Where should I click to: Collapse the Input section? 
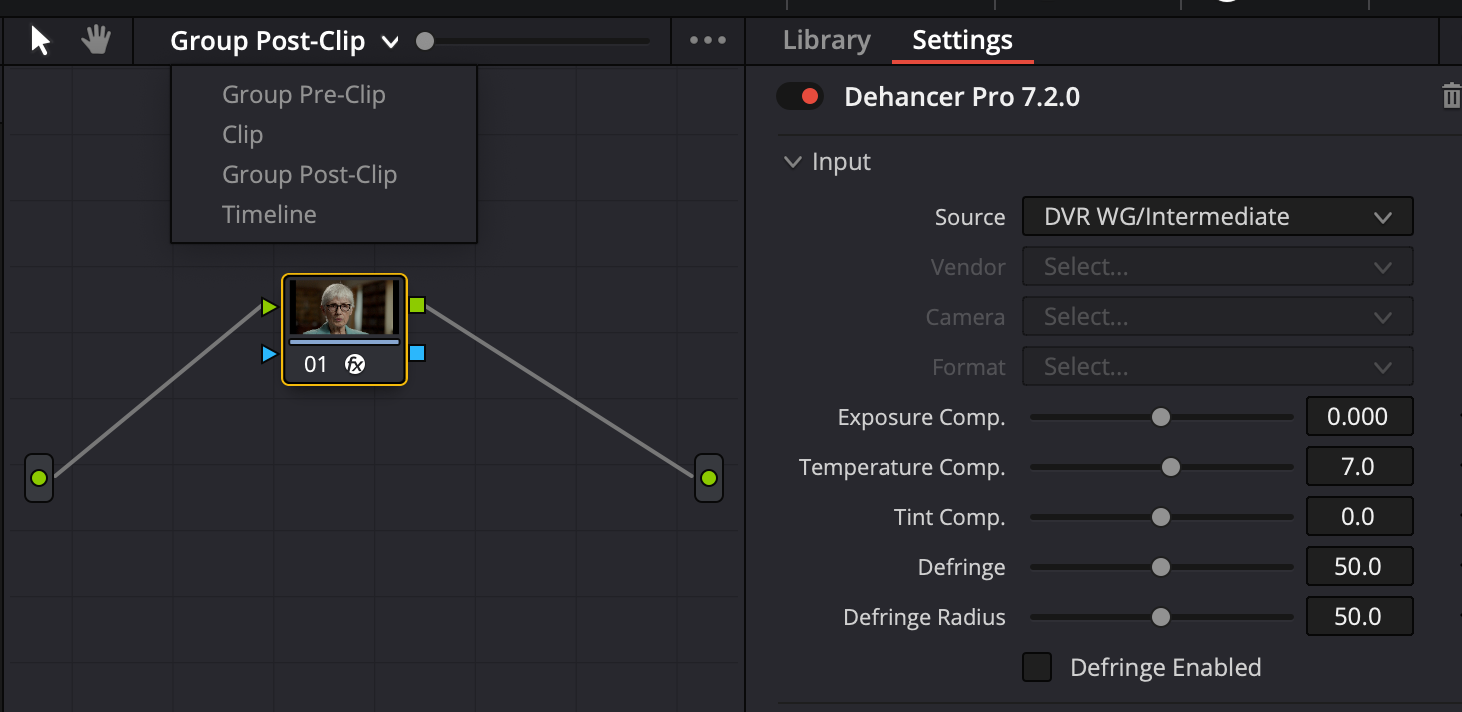coord(793,162)
